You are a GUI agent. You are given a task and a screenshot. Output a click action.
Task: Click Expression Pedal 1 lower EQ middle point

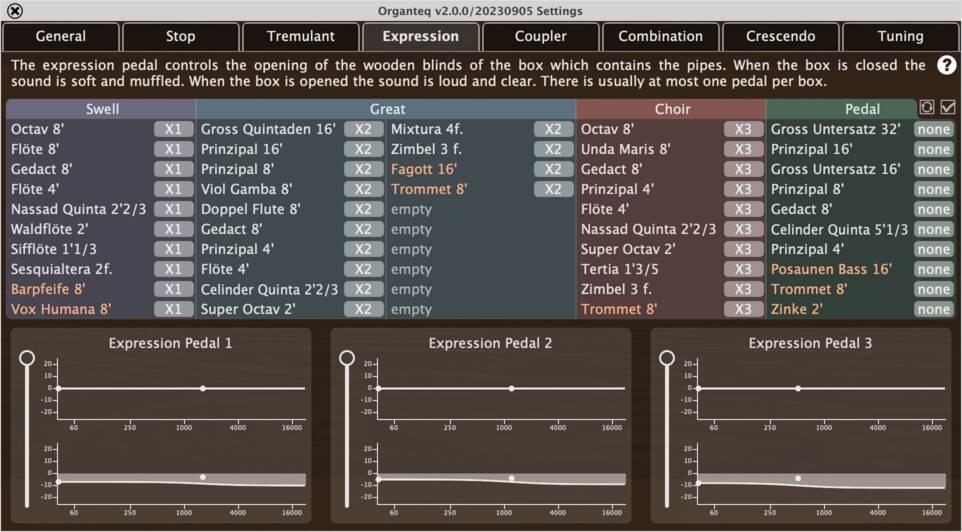203,477
